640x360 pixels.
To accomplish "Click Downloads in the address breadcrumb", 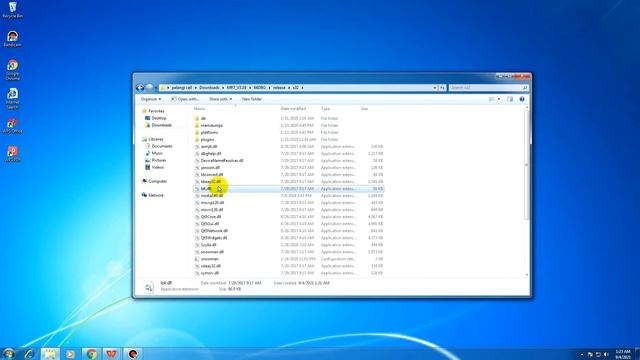I will [x=209, y=88].
